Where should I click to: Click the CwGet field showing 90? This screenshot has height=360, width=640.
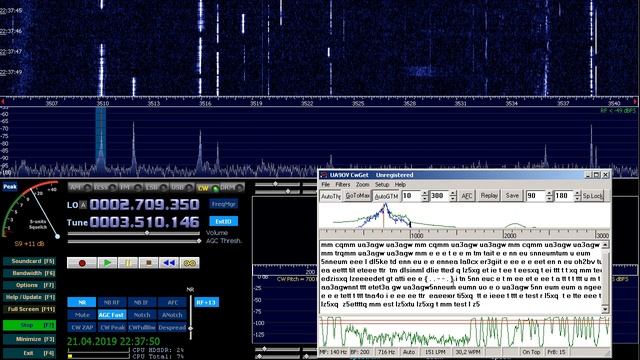[536, 196]
